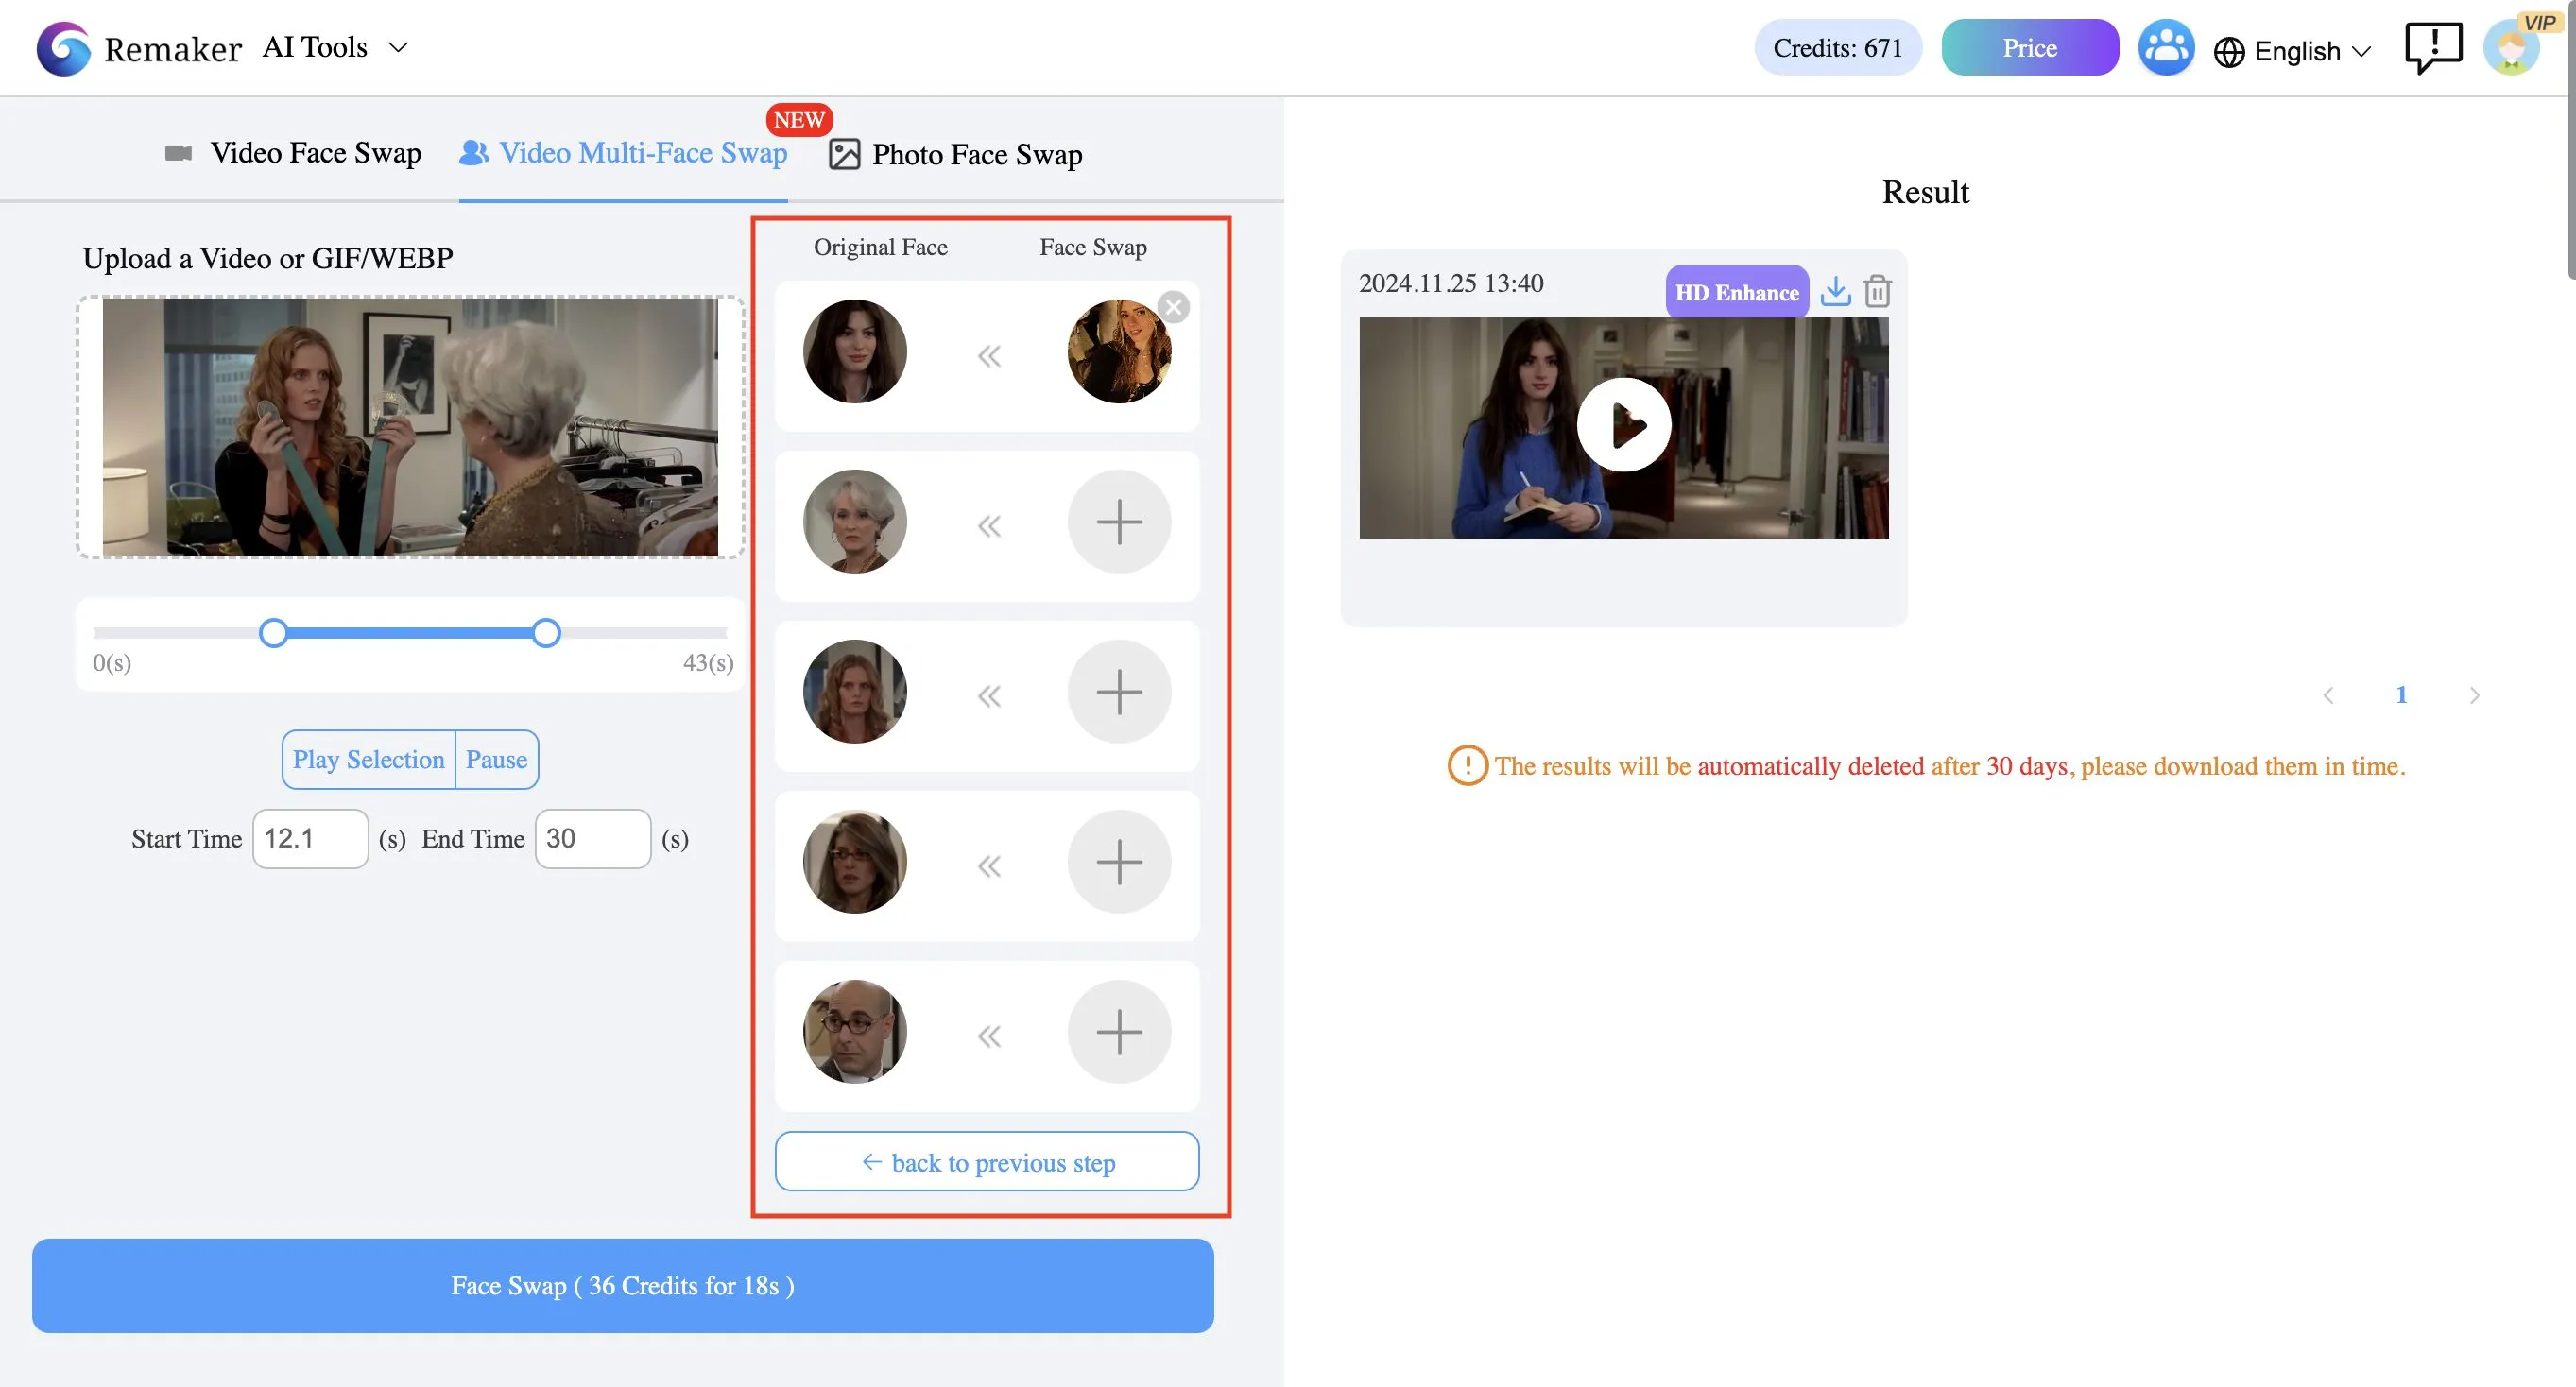
Task: Expand the AI Tools dropdown
Action: [335, 47]
